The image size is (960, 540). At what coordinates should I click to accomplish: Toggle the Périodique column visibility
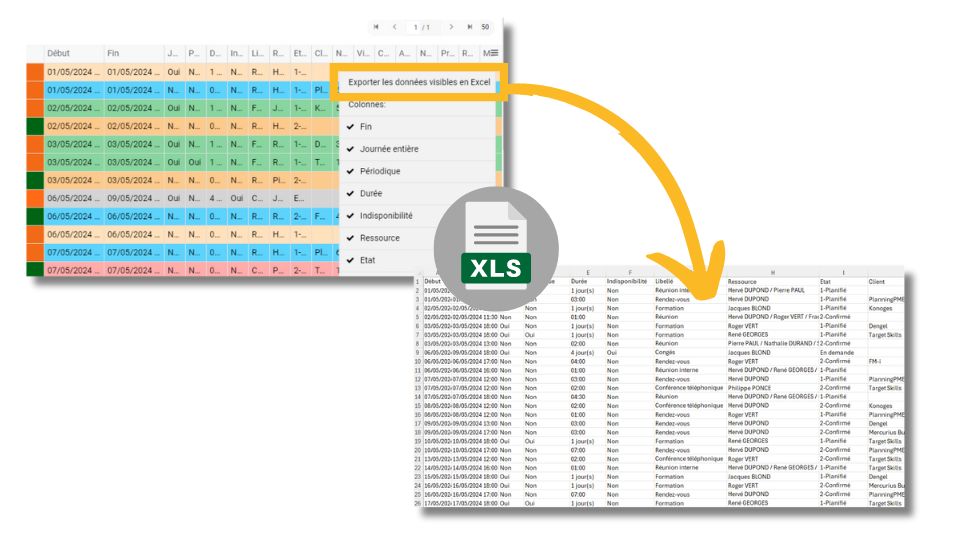(350, 171)
